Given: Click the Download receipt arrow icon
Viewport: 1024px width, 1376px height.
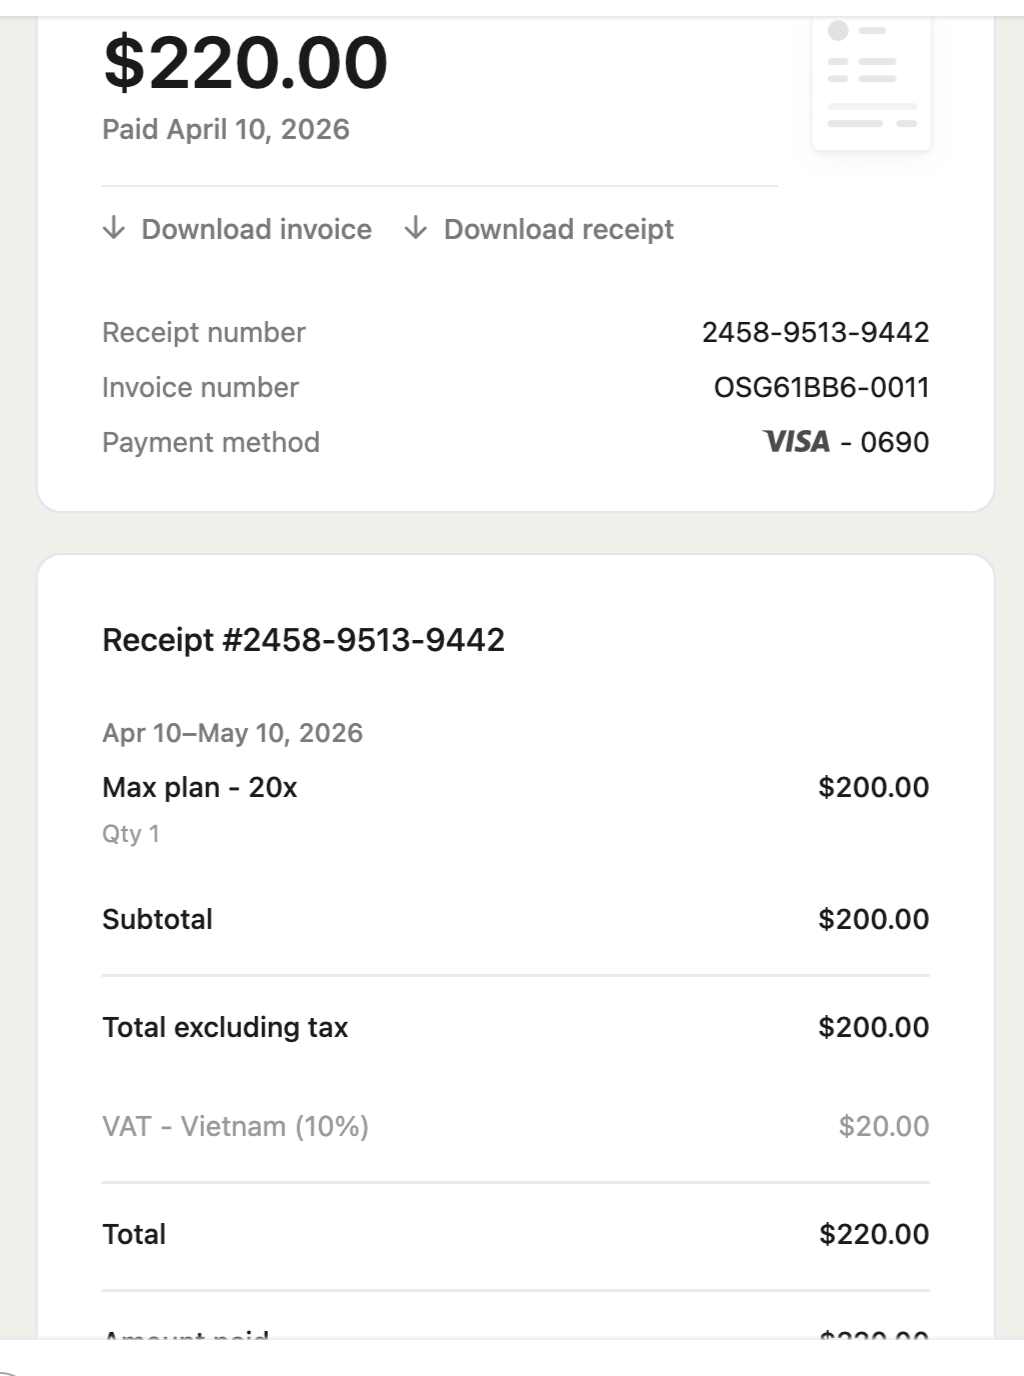Looking at the screenshot, I should click(x=416, y=229).
